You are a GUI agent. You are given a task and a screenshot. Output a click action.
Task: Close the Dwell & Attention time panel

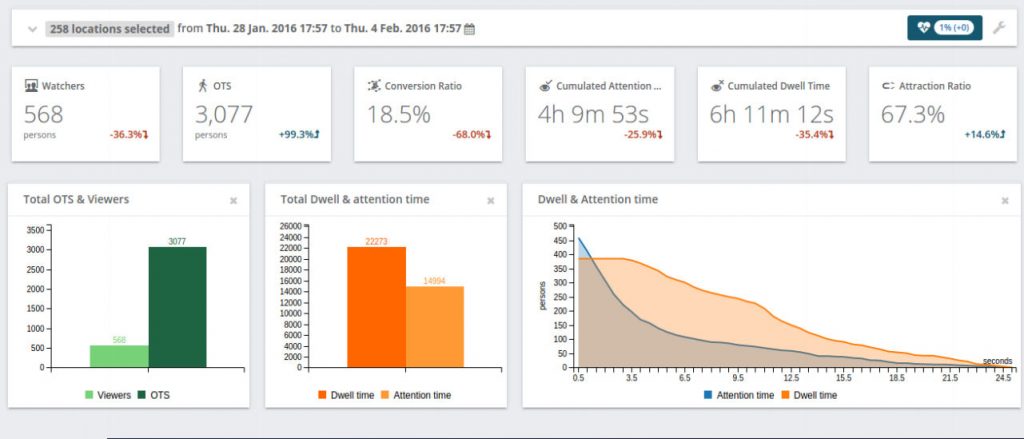(x=1005, y=200)
